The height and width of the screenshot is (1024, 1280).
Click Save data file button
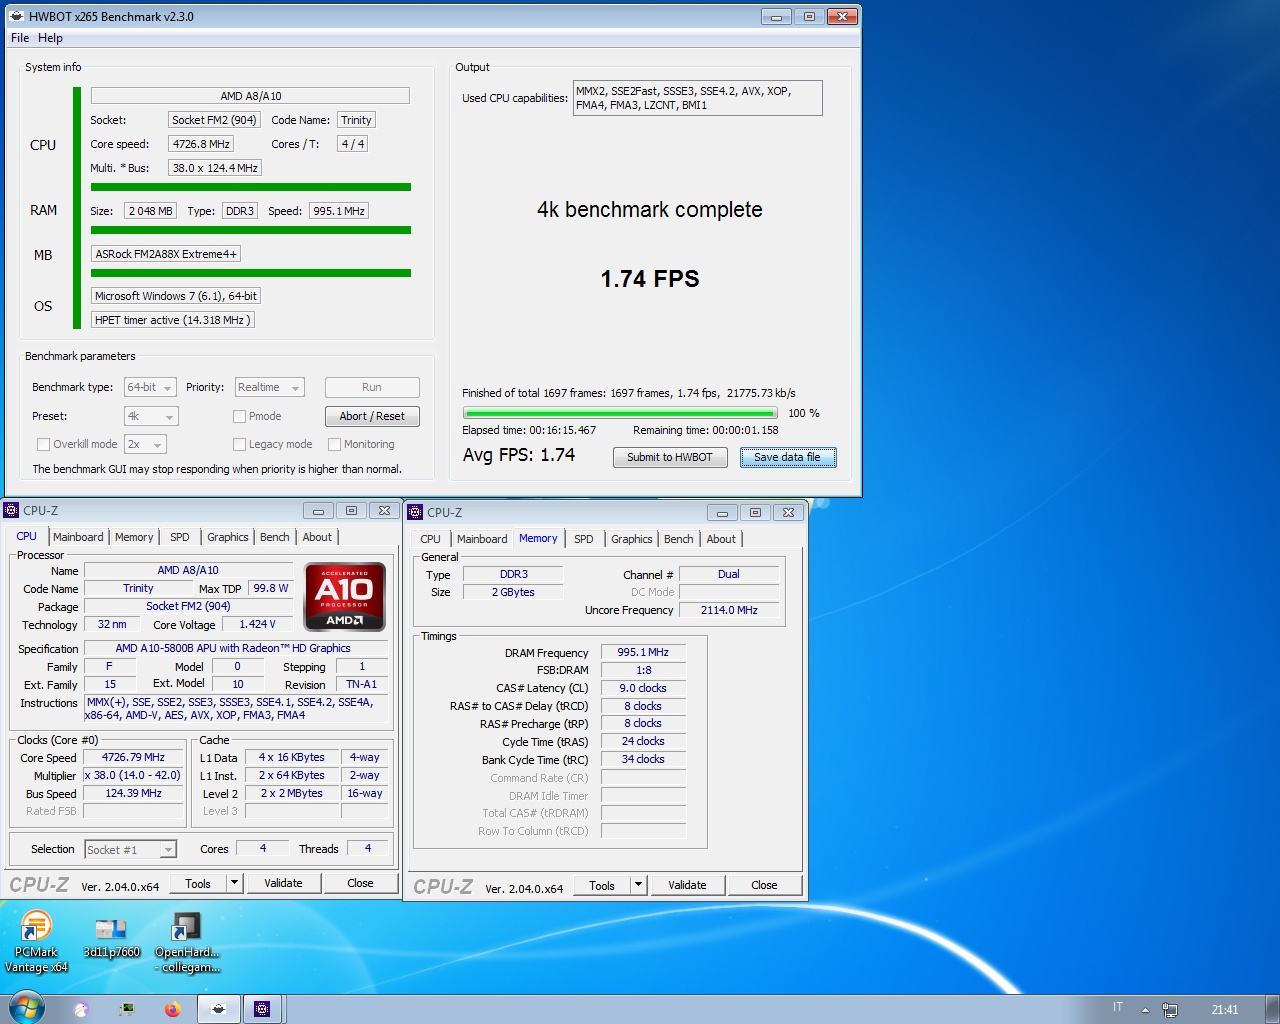[x=788, y=457]
